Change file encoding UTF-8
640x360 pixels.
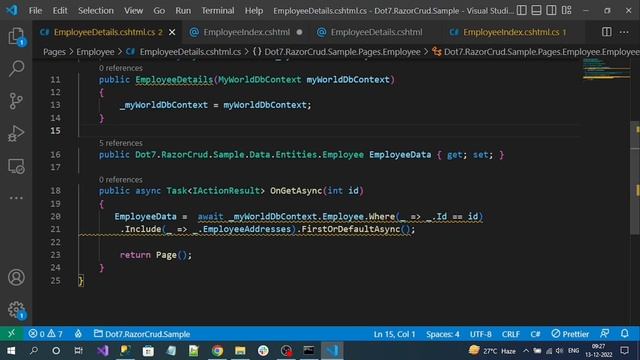click(480, 334)
